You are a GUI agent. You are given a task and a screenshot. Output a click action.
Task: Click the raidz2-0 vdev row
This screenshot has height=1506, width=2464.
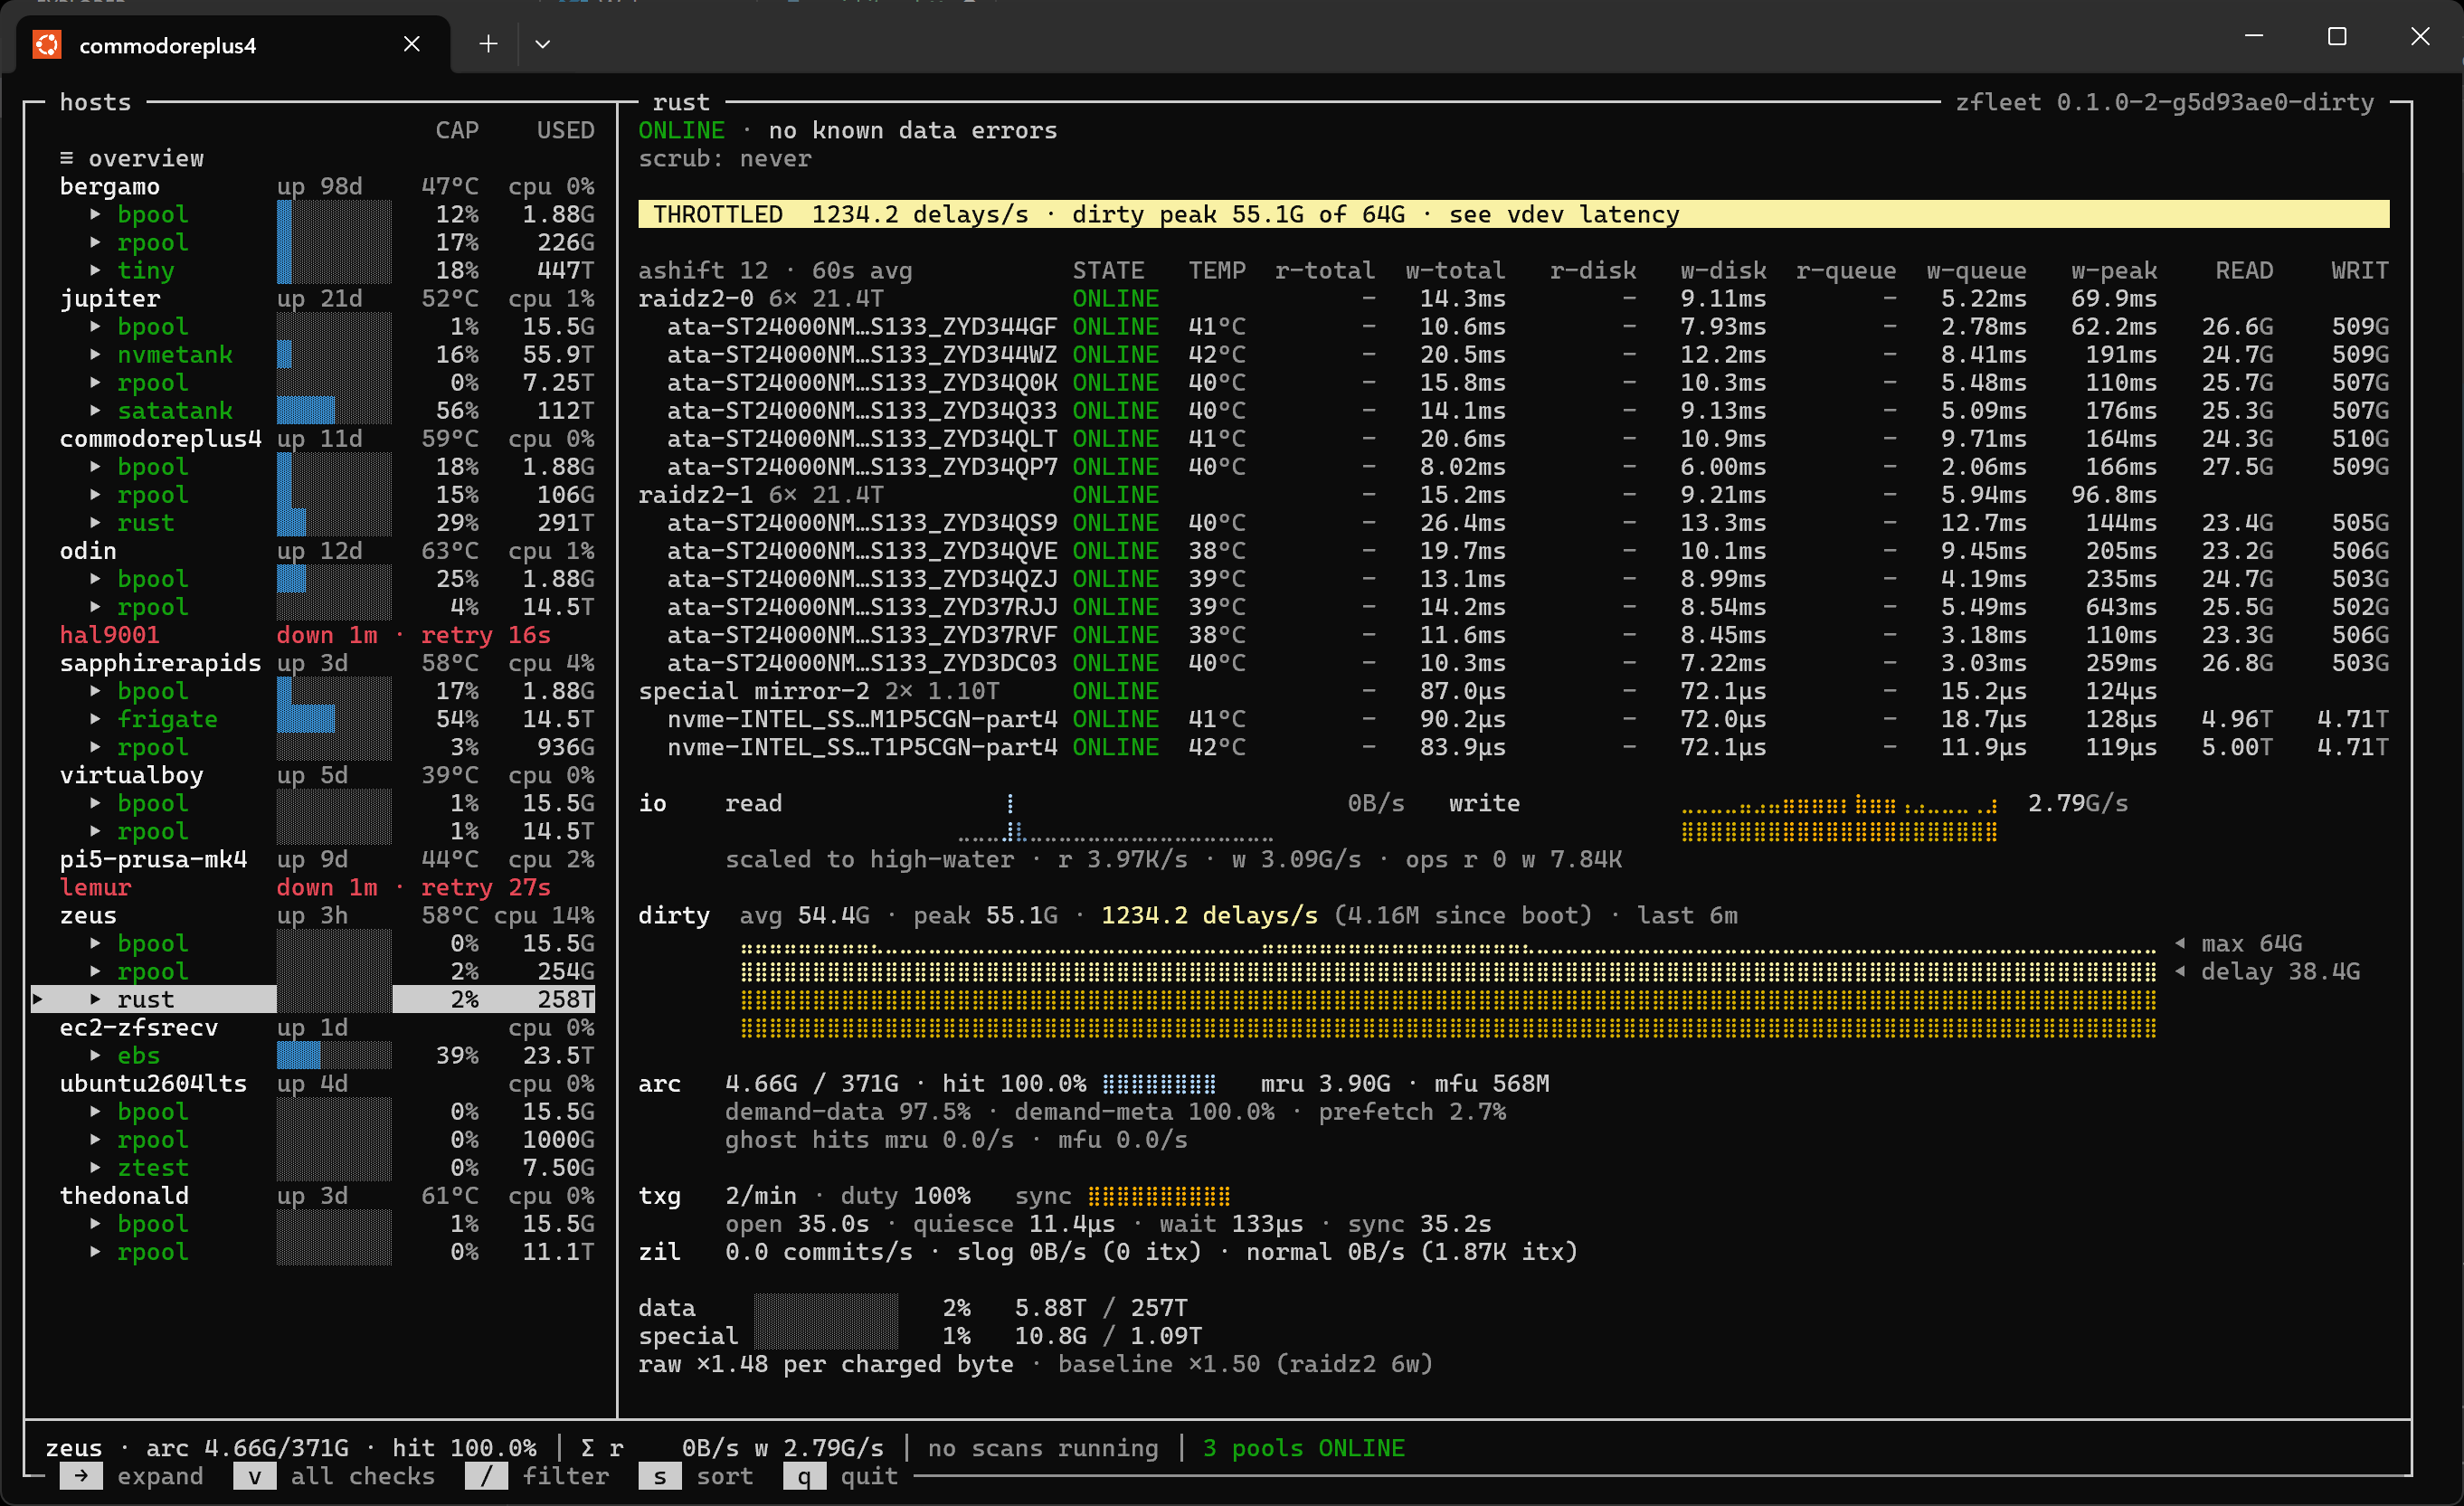1514,298
